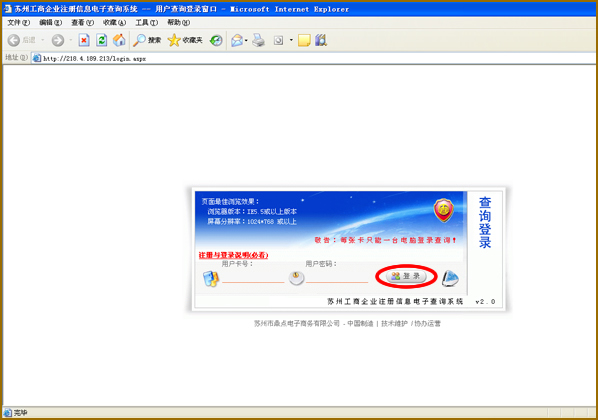Click the Messenger-style toolbar icon at far right
The image size is (598, 420).
tap(321, 40)
